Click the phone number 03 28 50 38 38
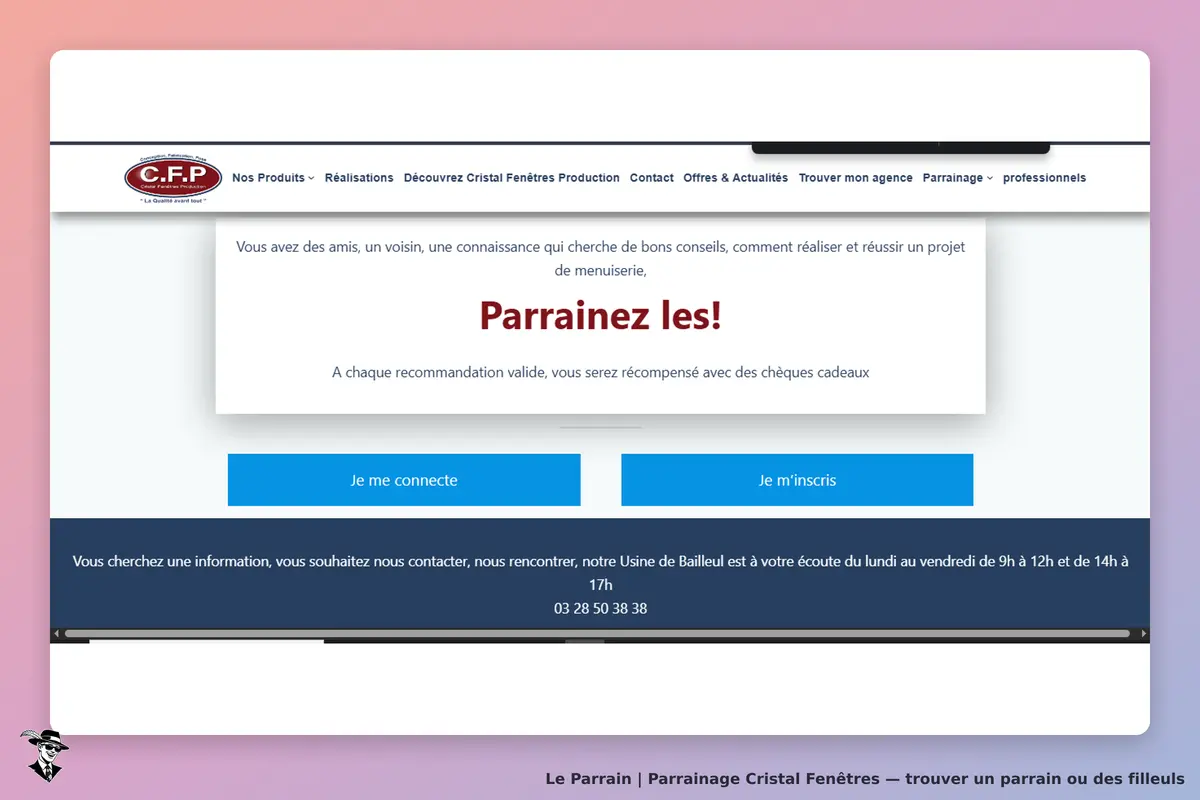The height and width of the screenshot is (800, 1200). (x=600, y=608)
